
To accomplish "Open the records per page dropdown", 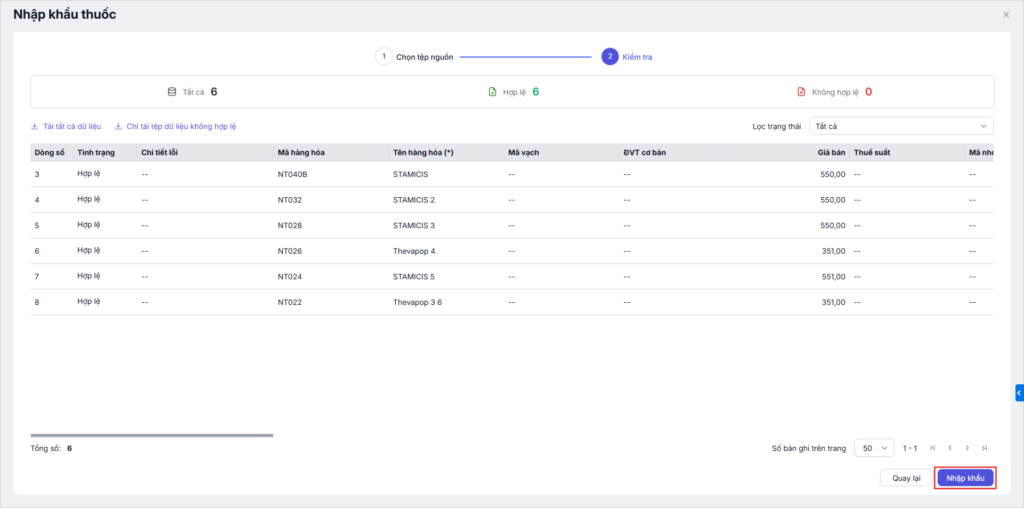I will (874, 448).
